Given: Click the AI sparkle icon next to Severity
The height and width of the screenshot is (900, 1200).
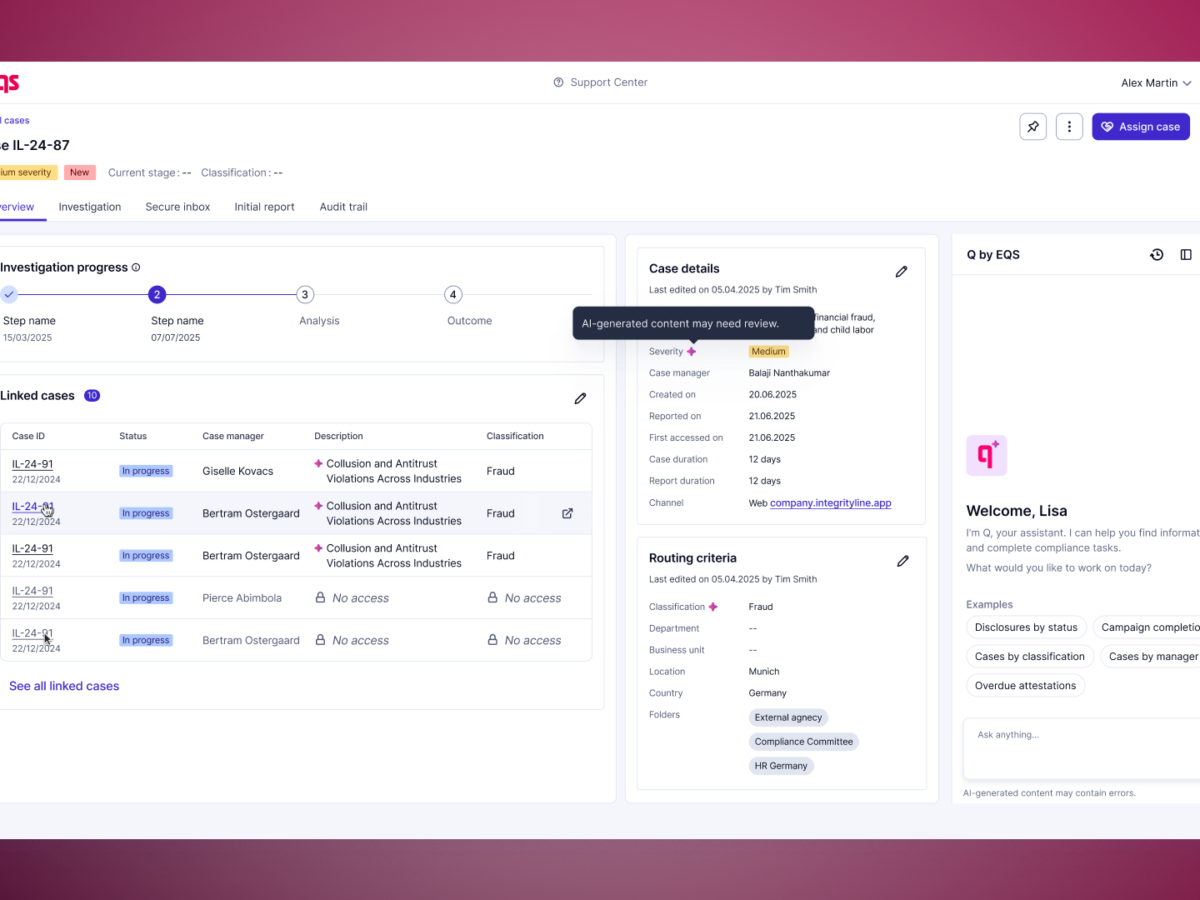Looking at the screenshot, I should click(x=691, y=352).
